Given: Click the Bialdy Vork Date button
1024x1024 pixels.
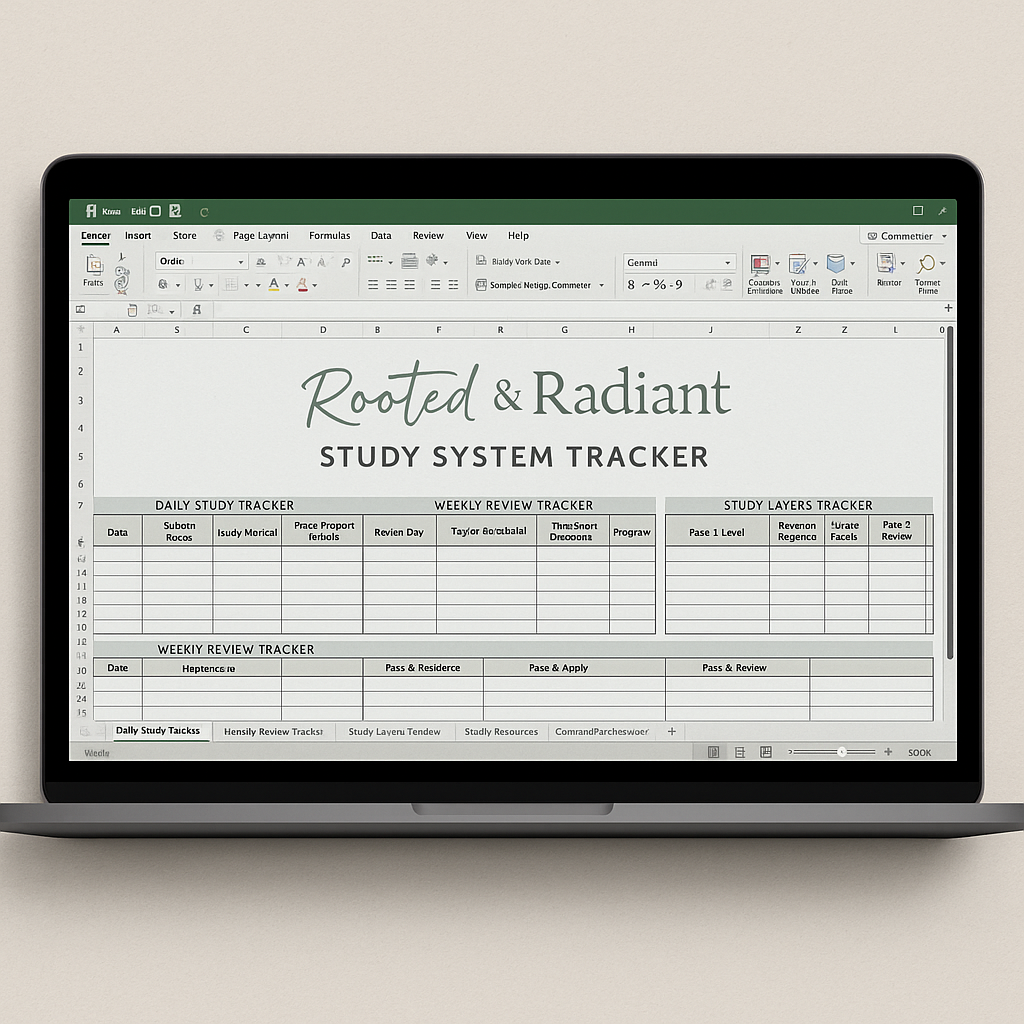Looking at the screenshot, I should [519, 261].
